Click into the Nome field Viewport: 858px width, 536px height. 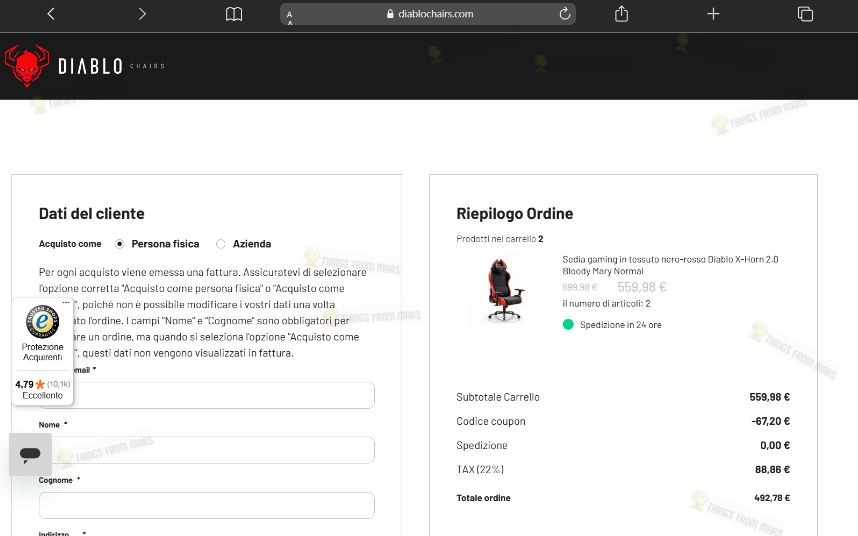[x=207, y=450]
